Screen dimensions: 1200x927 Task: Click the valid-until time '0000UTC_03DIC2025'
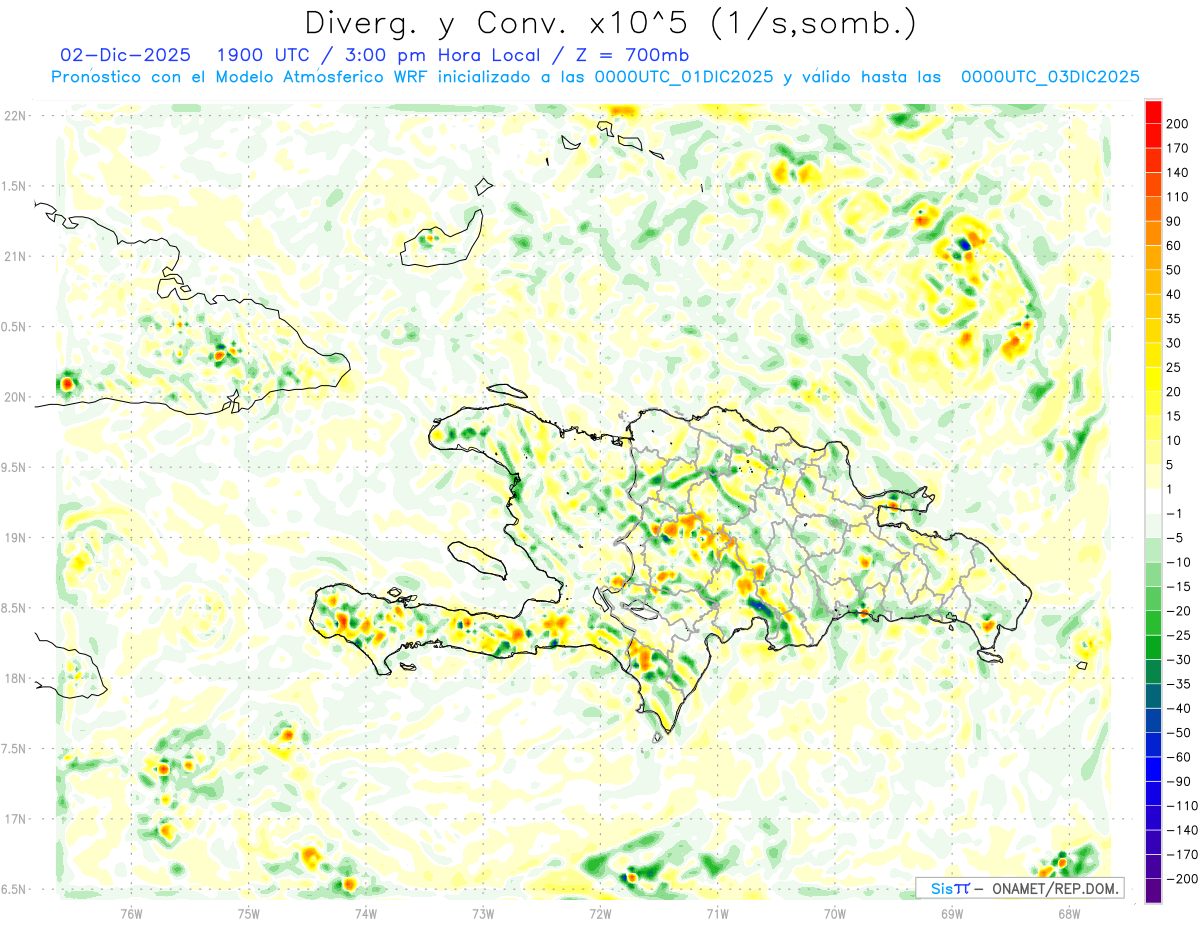pyautogui.click(x=1050, y=77)
